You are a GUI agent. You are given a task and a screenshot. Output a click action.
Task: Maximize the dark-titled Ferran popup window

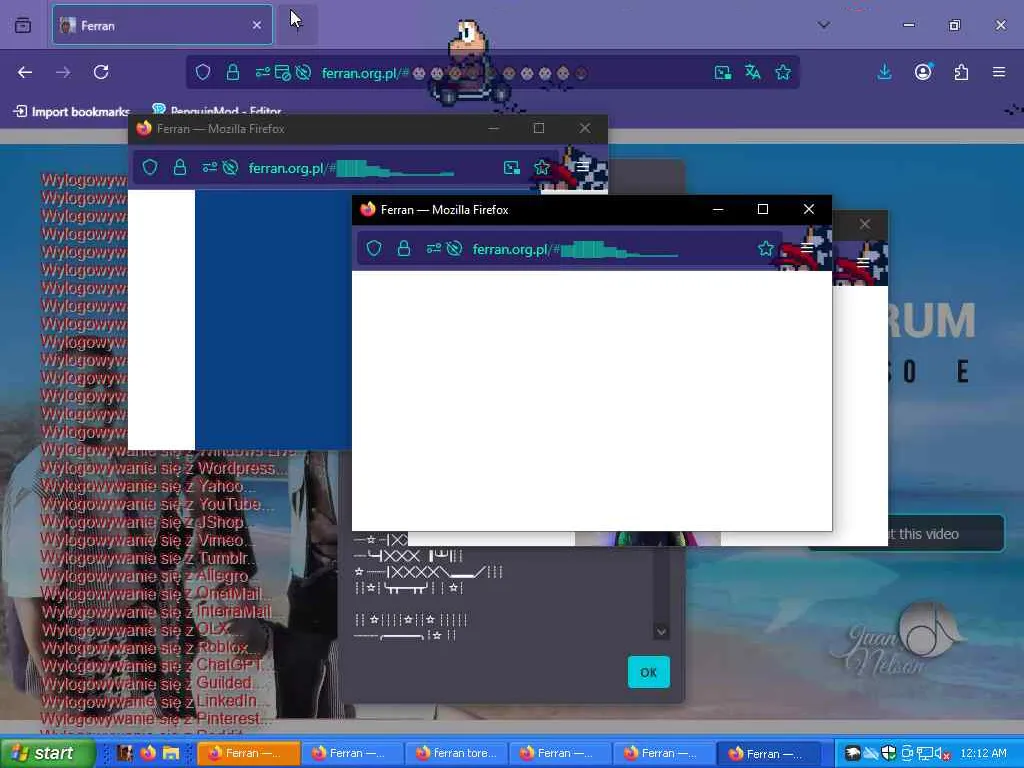(539, 128)
